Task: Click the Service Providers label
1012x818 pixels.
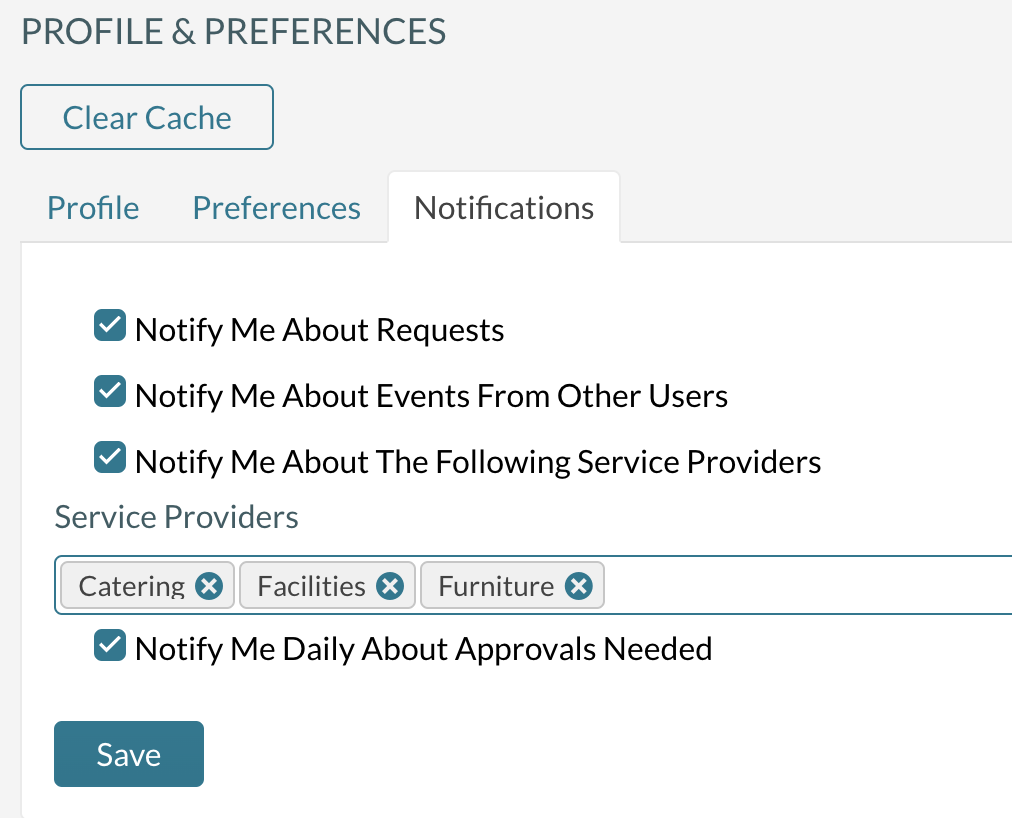Action: (x=176, y=517)
